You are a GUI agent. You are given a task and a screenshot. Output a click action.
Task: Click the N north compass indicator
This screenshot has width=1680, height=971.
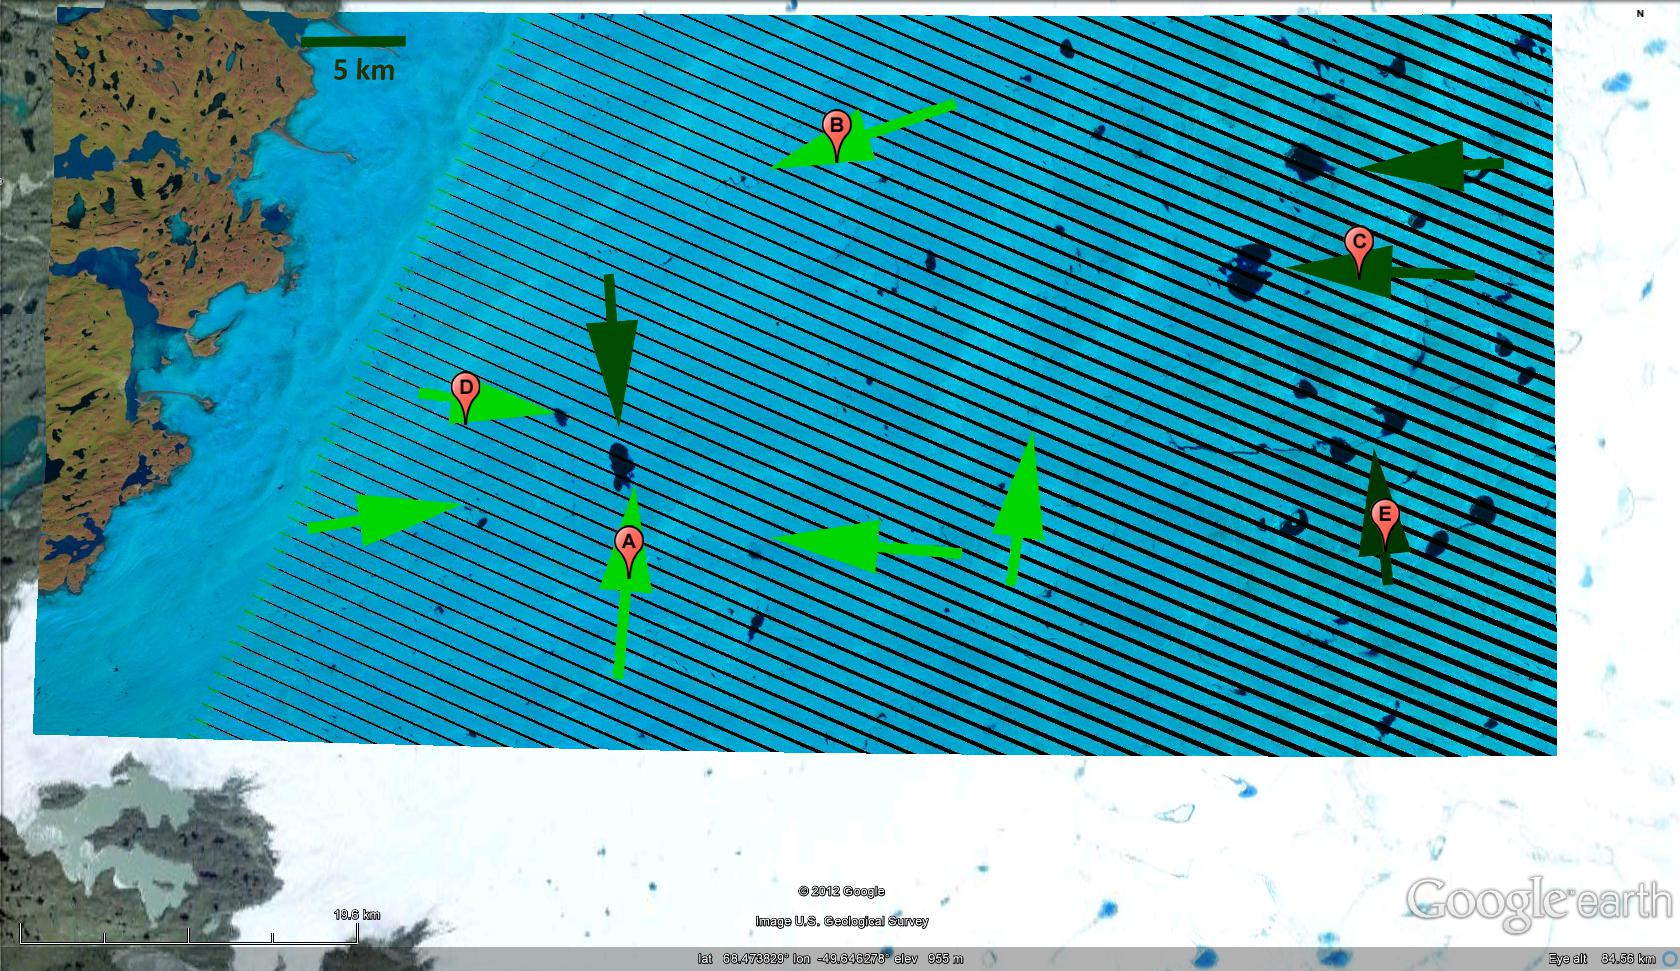pyautogui.click(x=1641, y=14)
